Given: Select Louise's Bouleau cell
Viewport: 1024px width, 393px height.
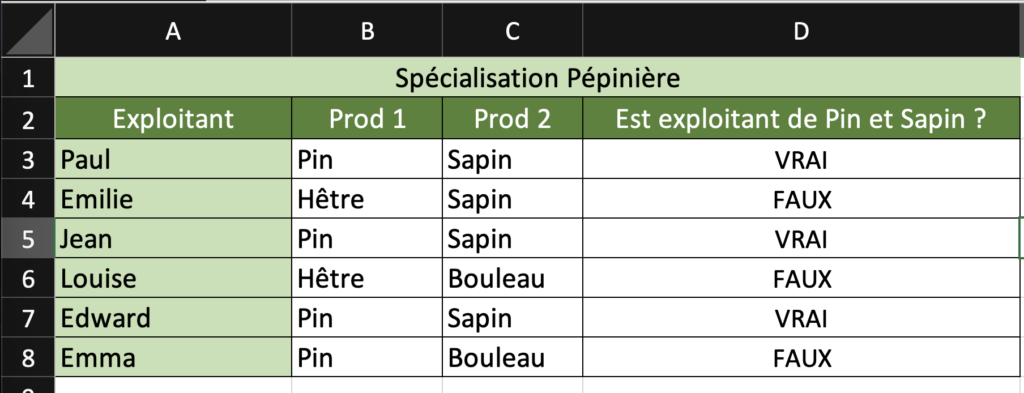Looking at the screenshot, I should point(513,278).
